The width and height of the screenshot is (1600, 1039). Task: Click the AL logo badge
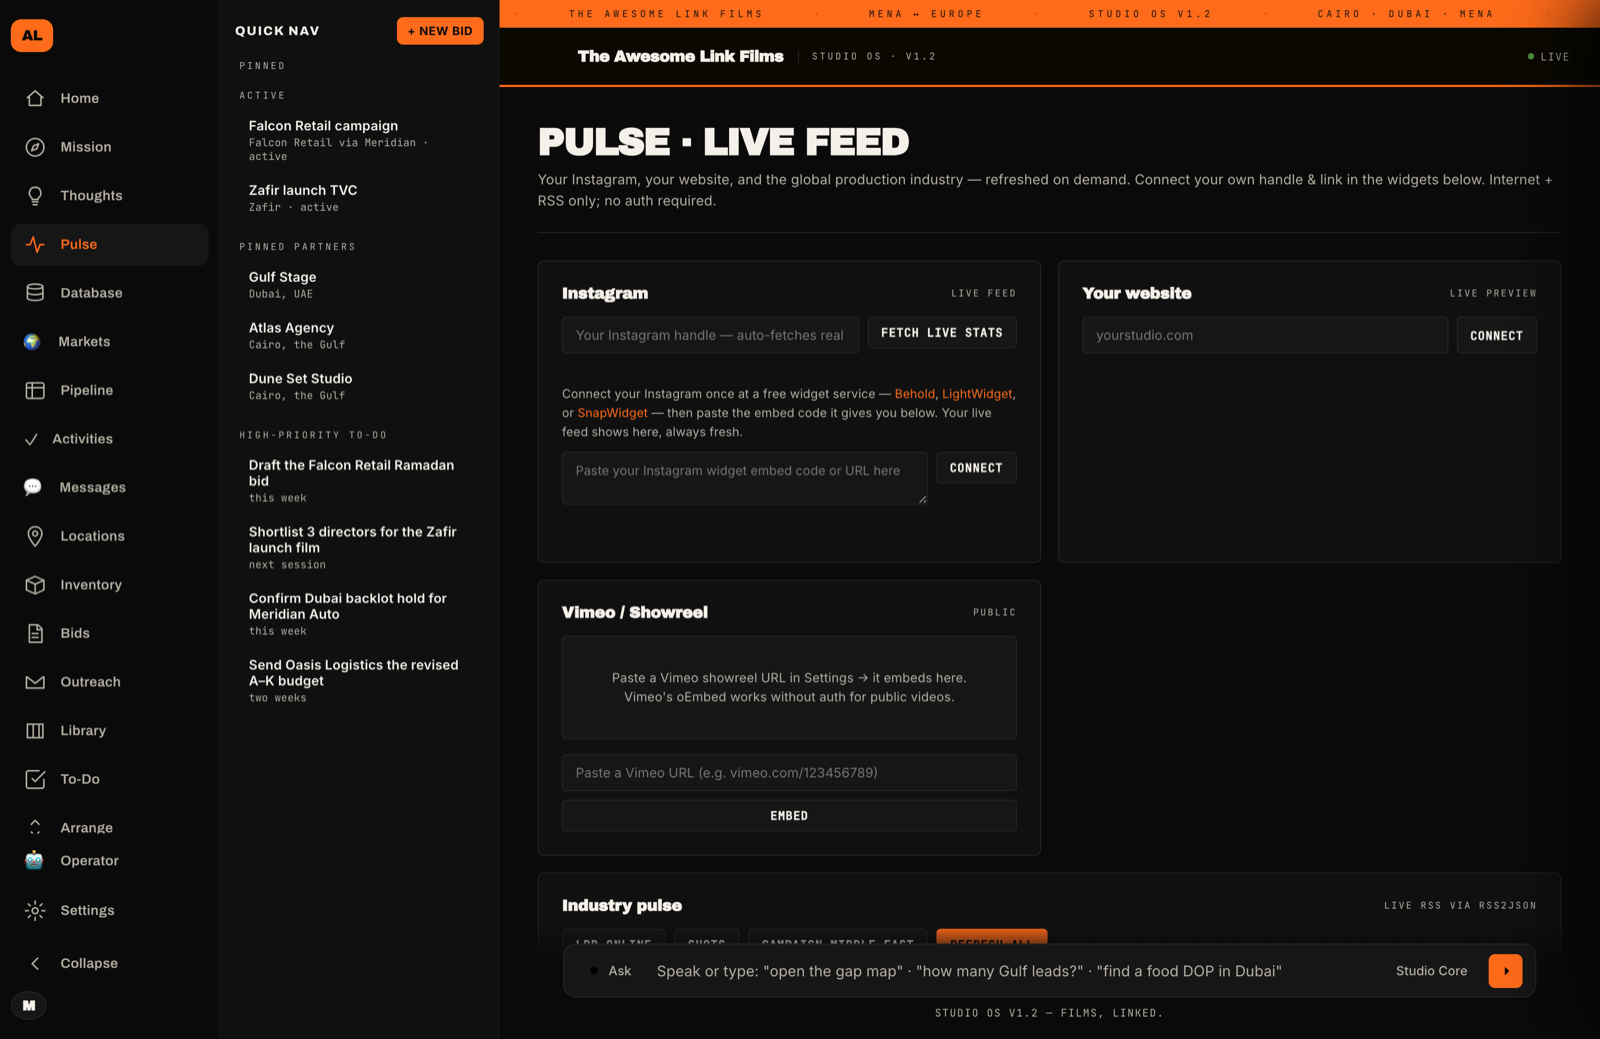coord(32,35)
